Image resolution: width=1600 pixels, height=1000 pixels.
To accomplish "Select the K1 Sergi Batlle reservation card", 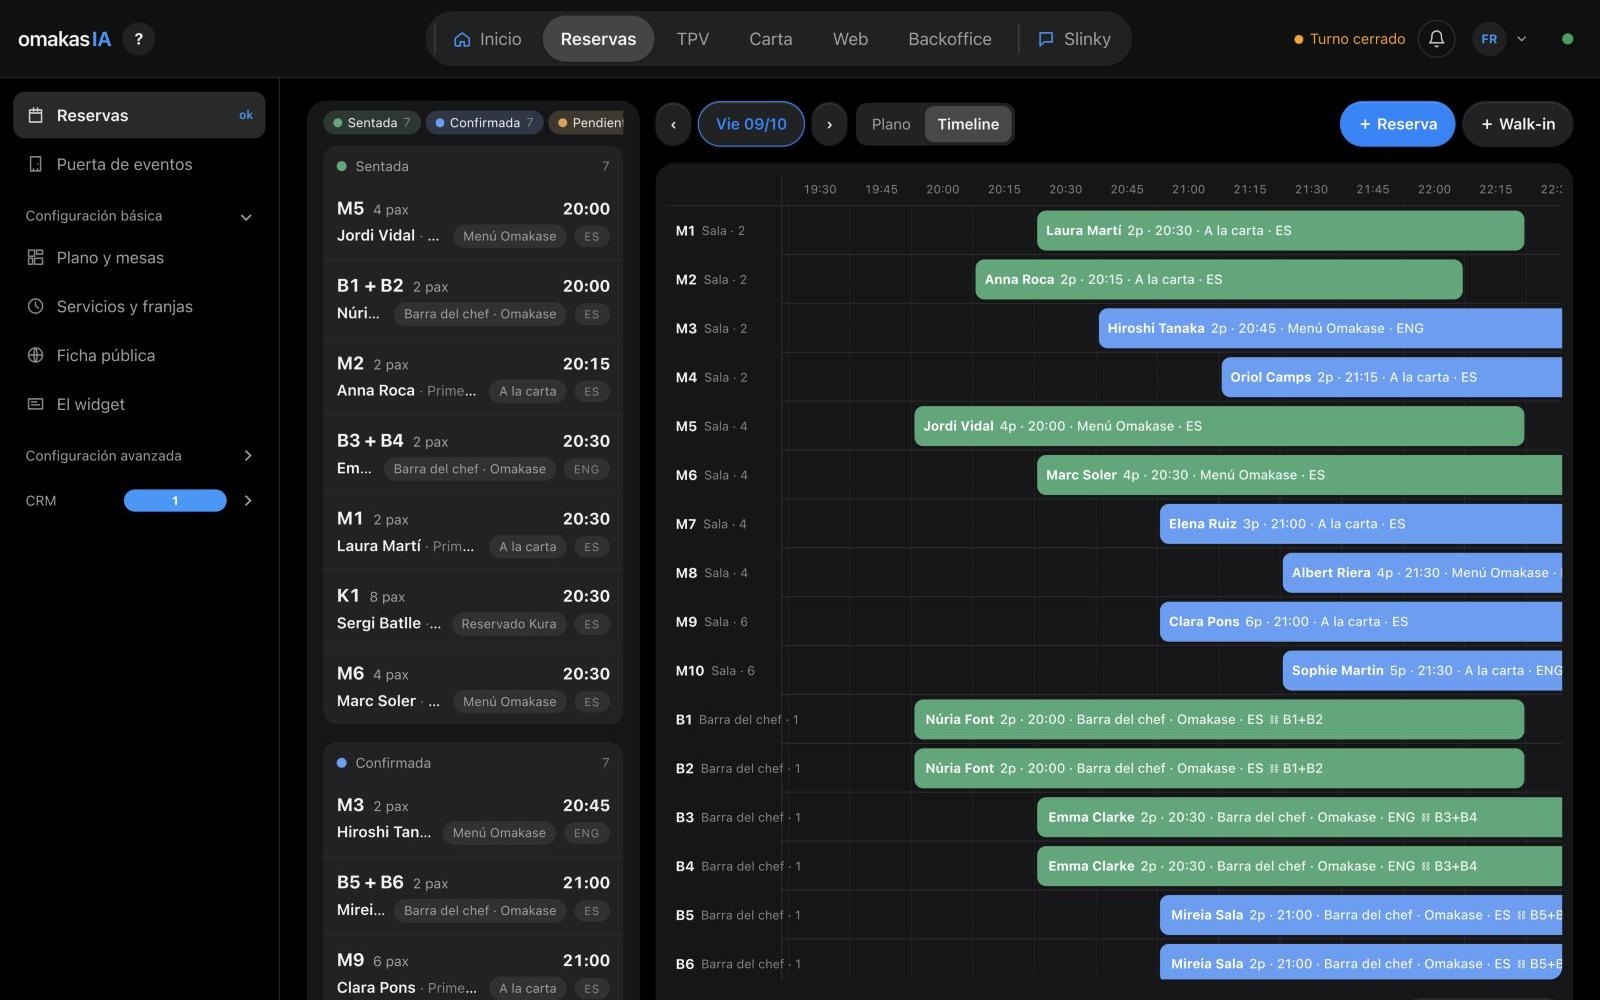I will coord(473,609).
